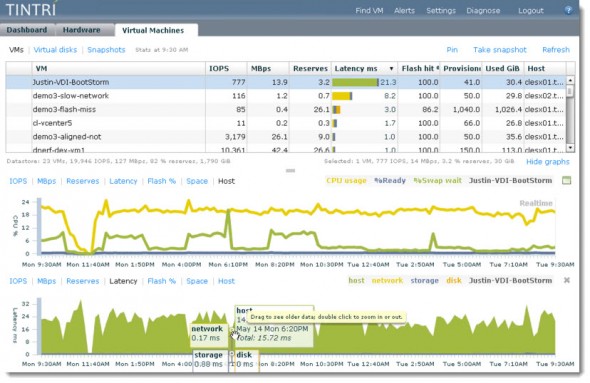Click the Tintri logo

(x=31, y=9)
